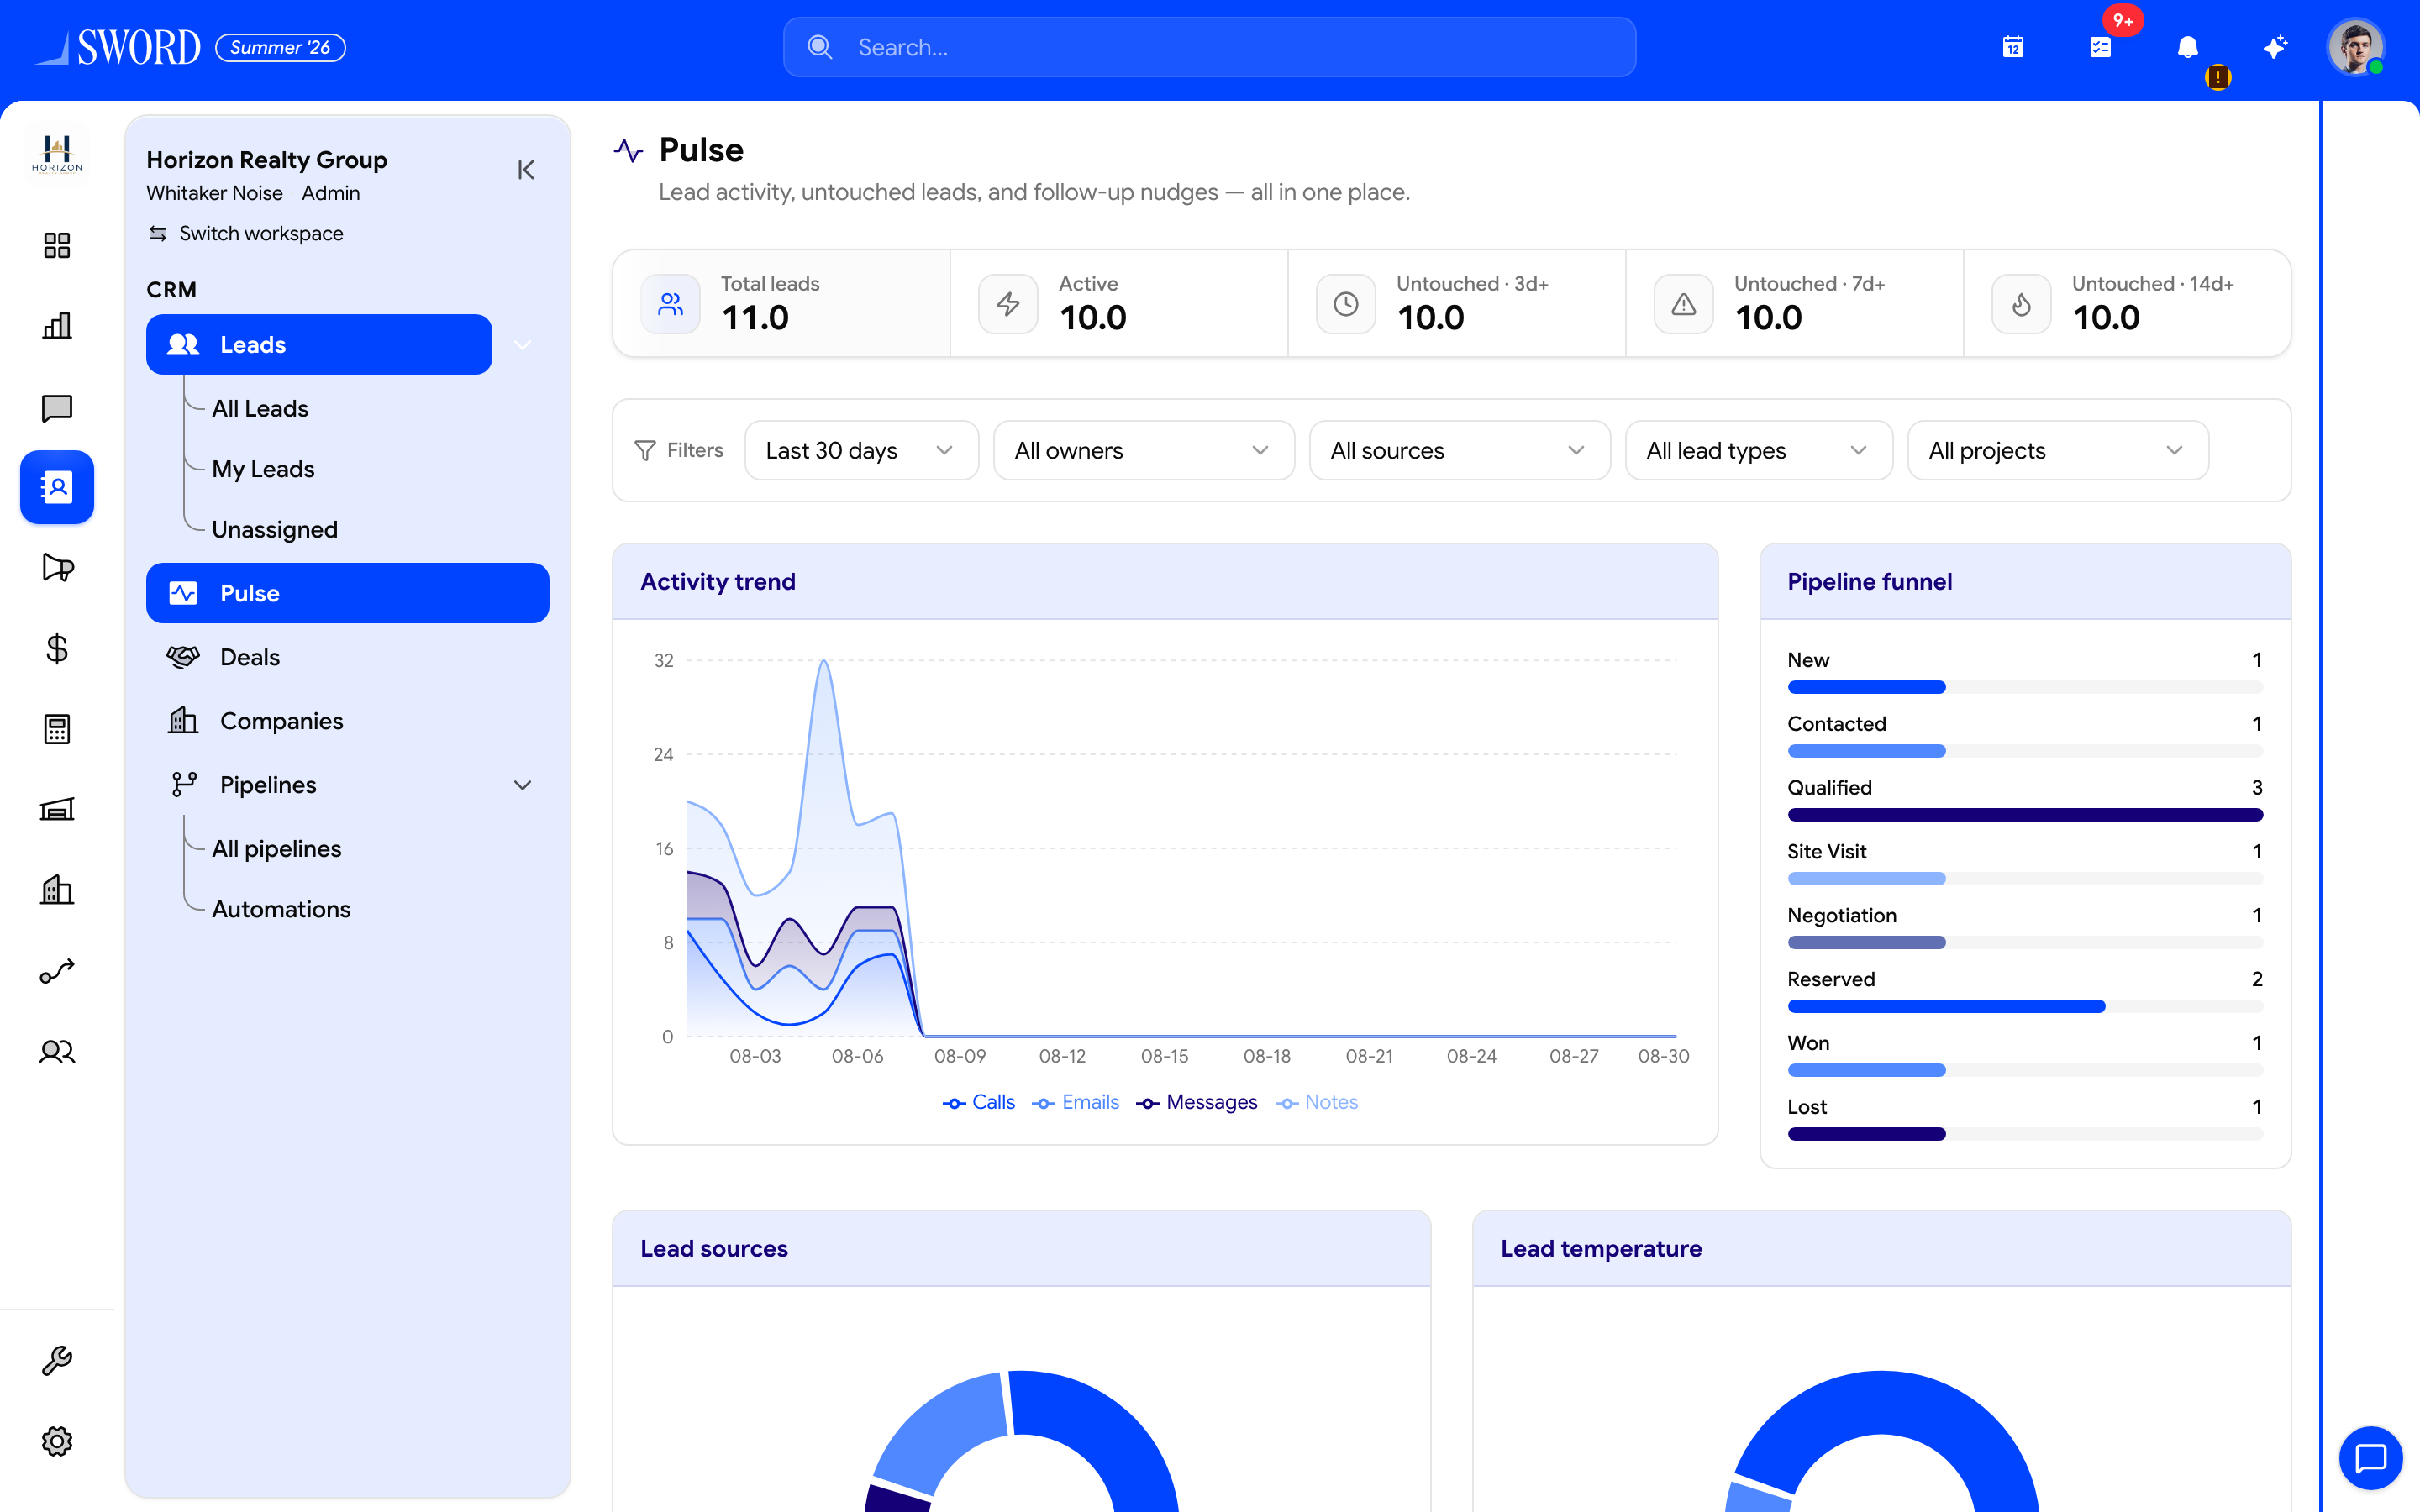
Task: Click the Lead sources donut chart
Action: [1021, 1440]
